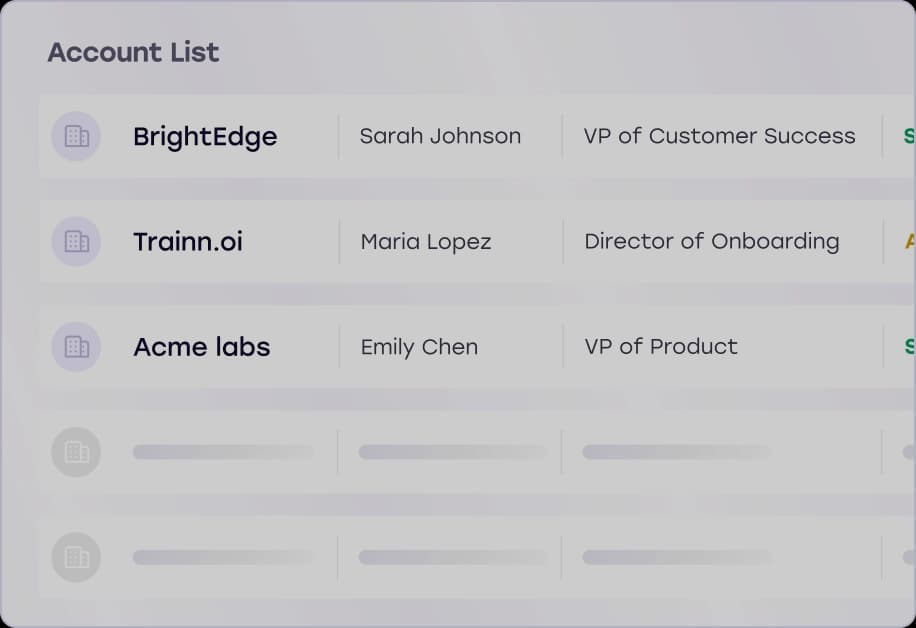Click the Acme labs company building icon
This screenshot has width=916, height=628.
click(x=76, y=347)
